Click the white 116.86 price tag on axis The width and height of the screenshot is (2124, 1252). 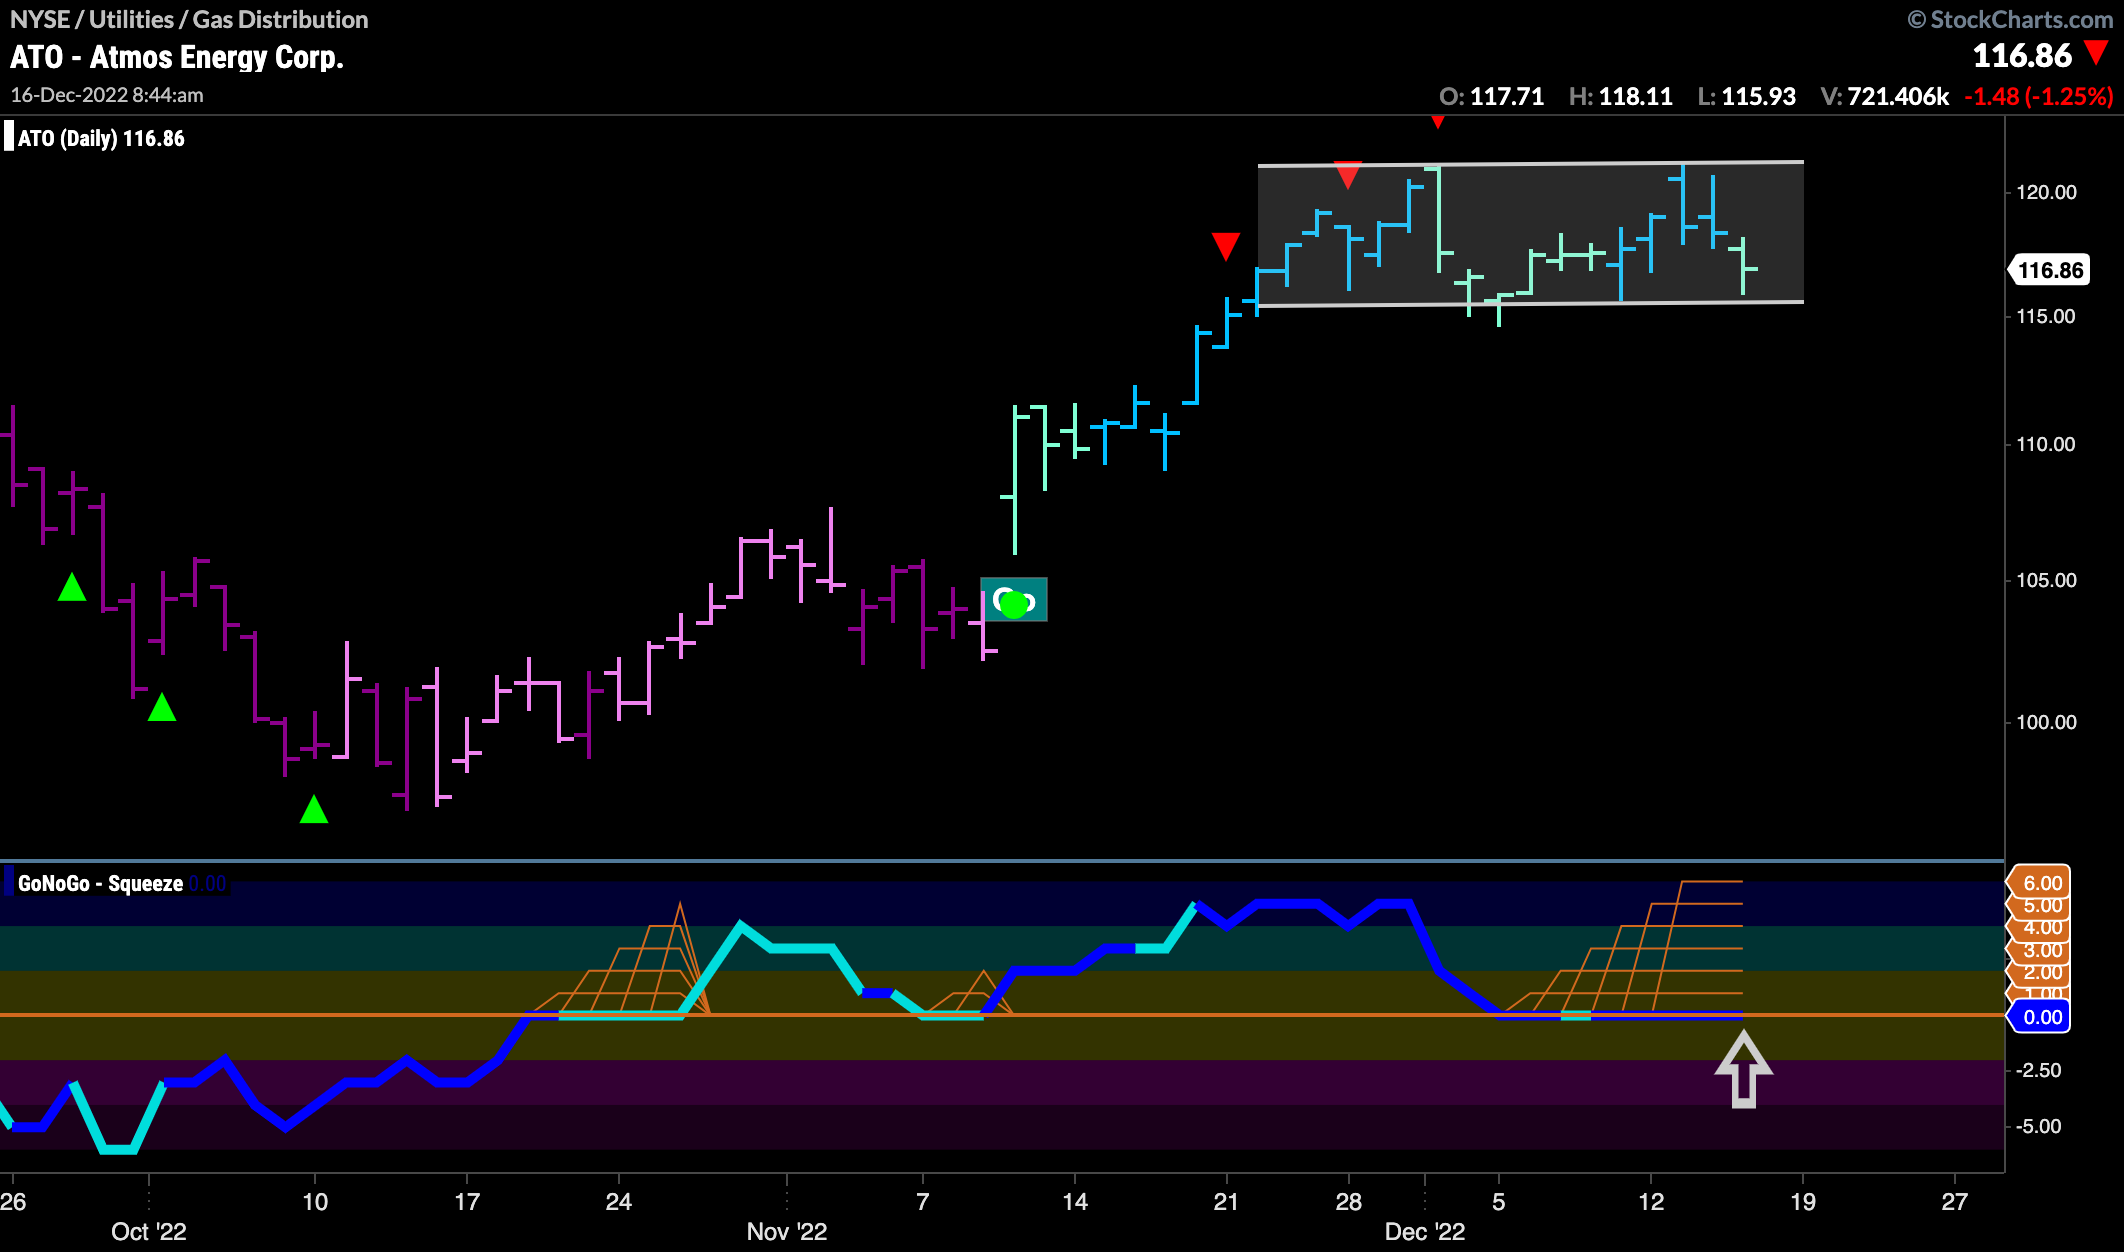(x=2050, y=270)
